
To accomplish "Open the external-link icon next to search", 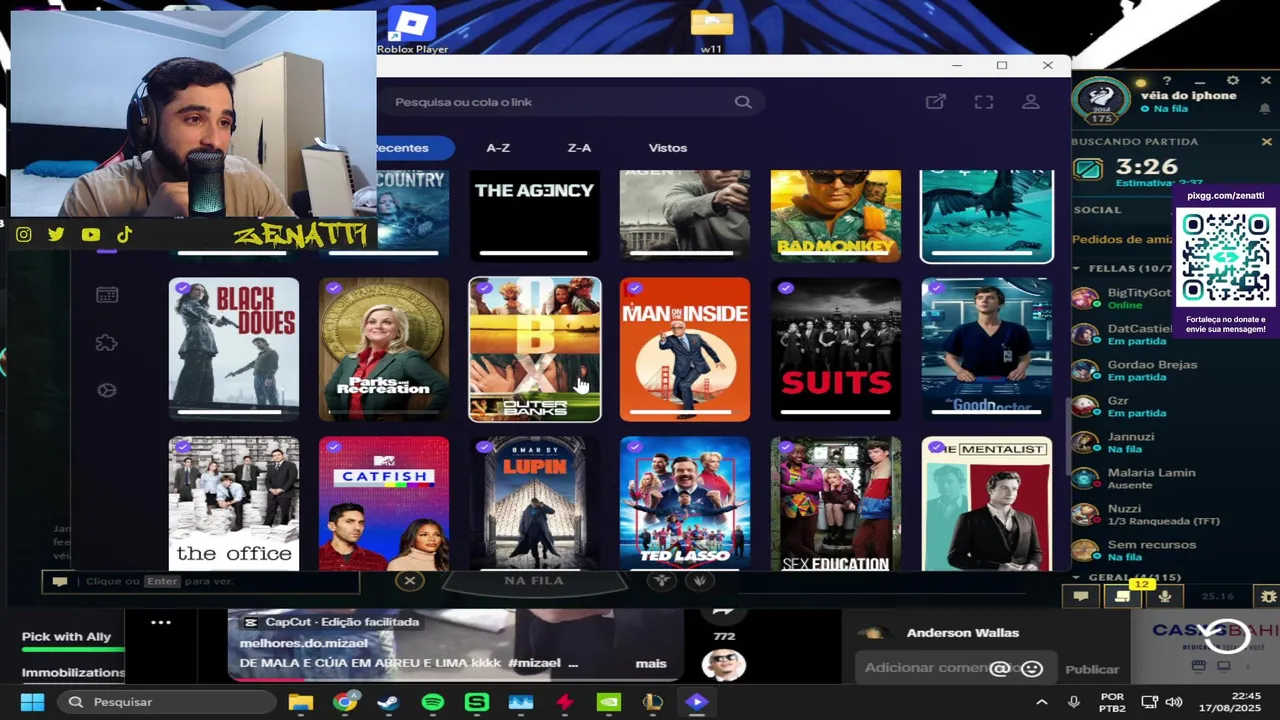I will pos(935,102).
